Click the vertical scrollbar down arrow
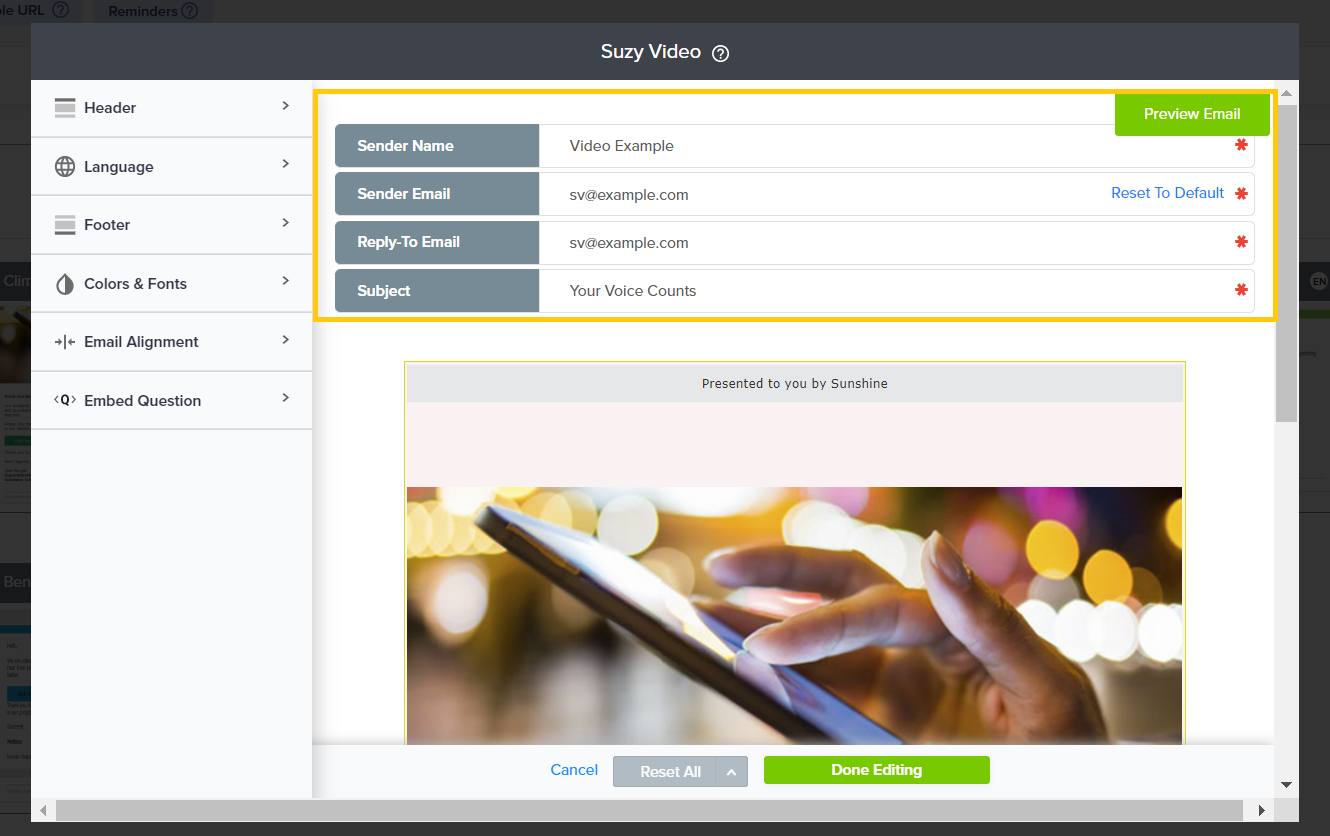The height and width of the screenshot is (836, 1330). click(x=1287, y=785)
